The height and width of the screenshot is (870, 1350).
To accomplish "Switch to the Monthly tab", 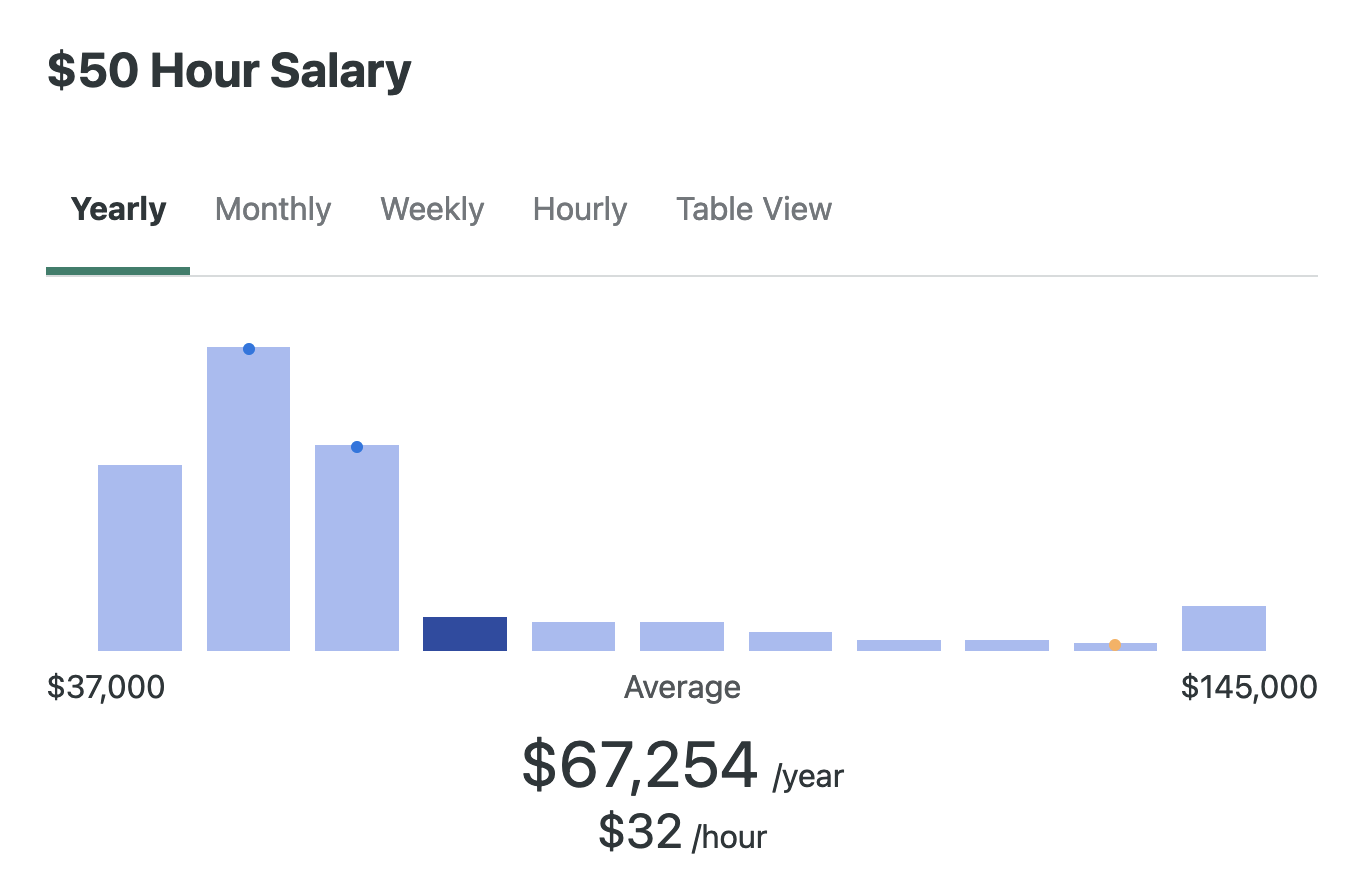I will click(x=272, y=209).
